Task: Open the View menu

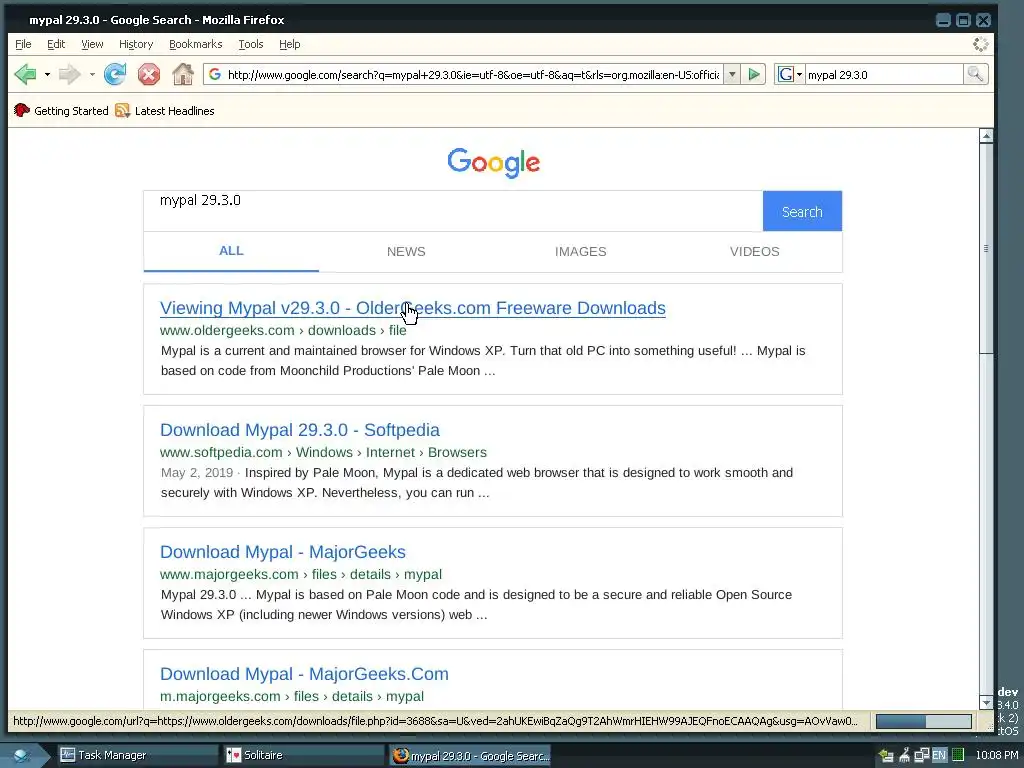Action: point(92,44)
